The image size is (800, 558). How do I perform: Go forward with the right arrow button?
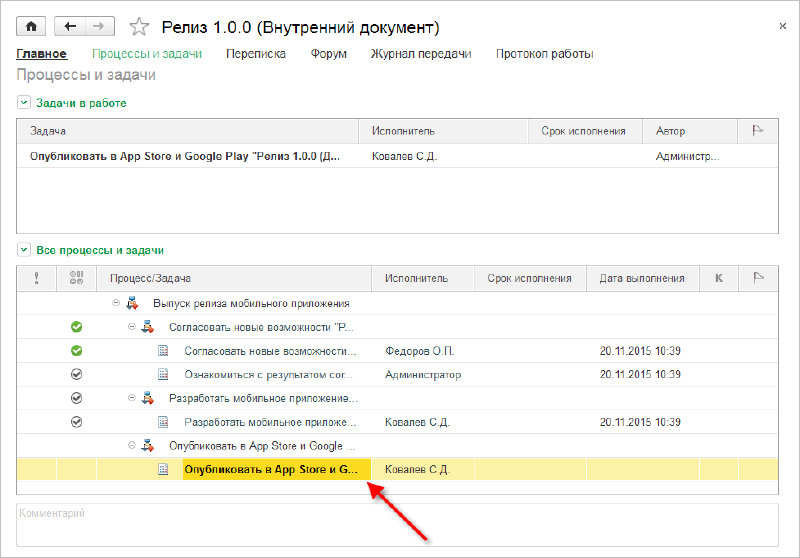[x=97, y=26]
